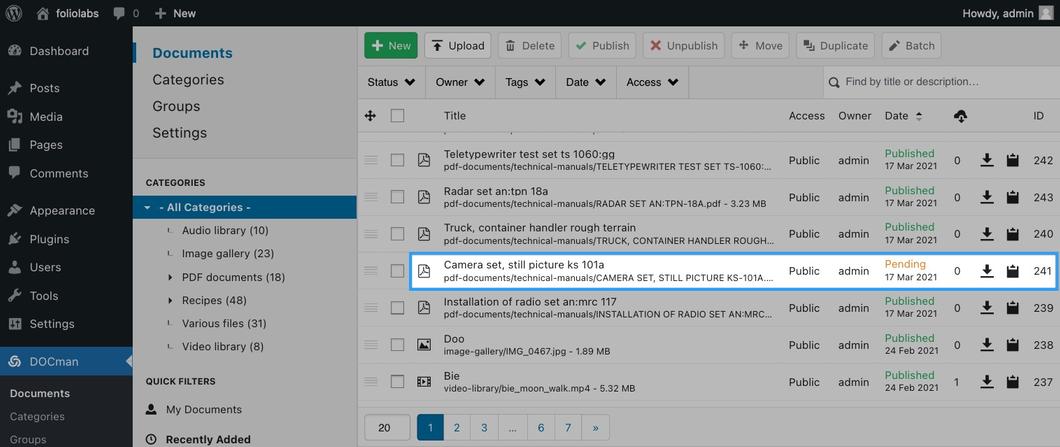
Task: Open the New menu in admin bar
Action: 175,13
